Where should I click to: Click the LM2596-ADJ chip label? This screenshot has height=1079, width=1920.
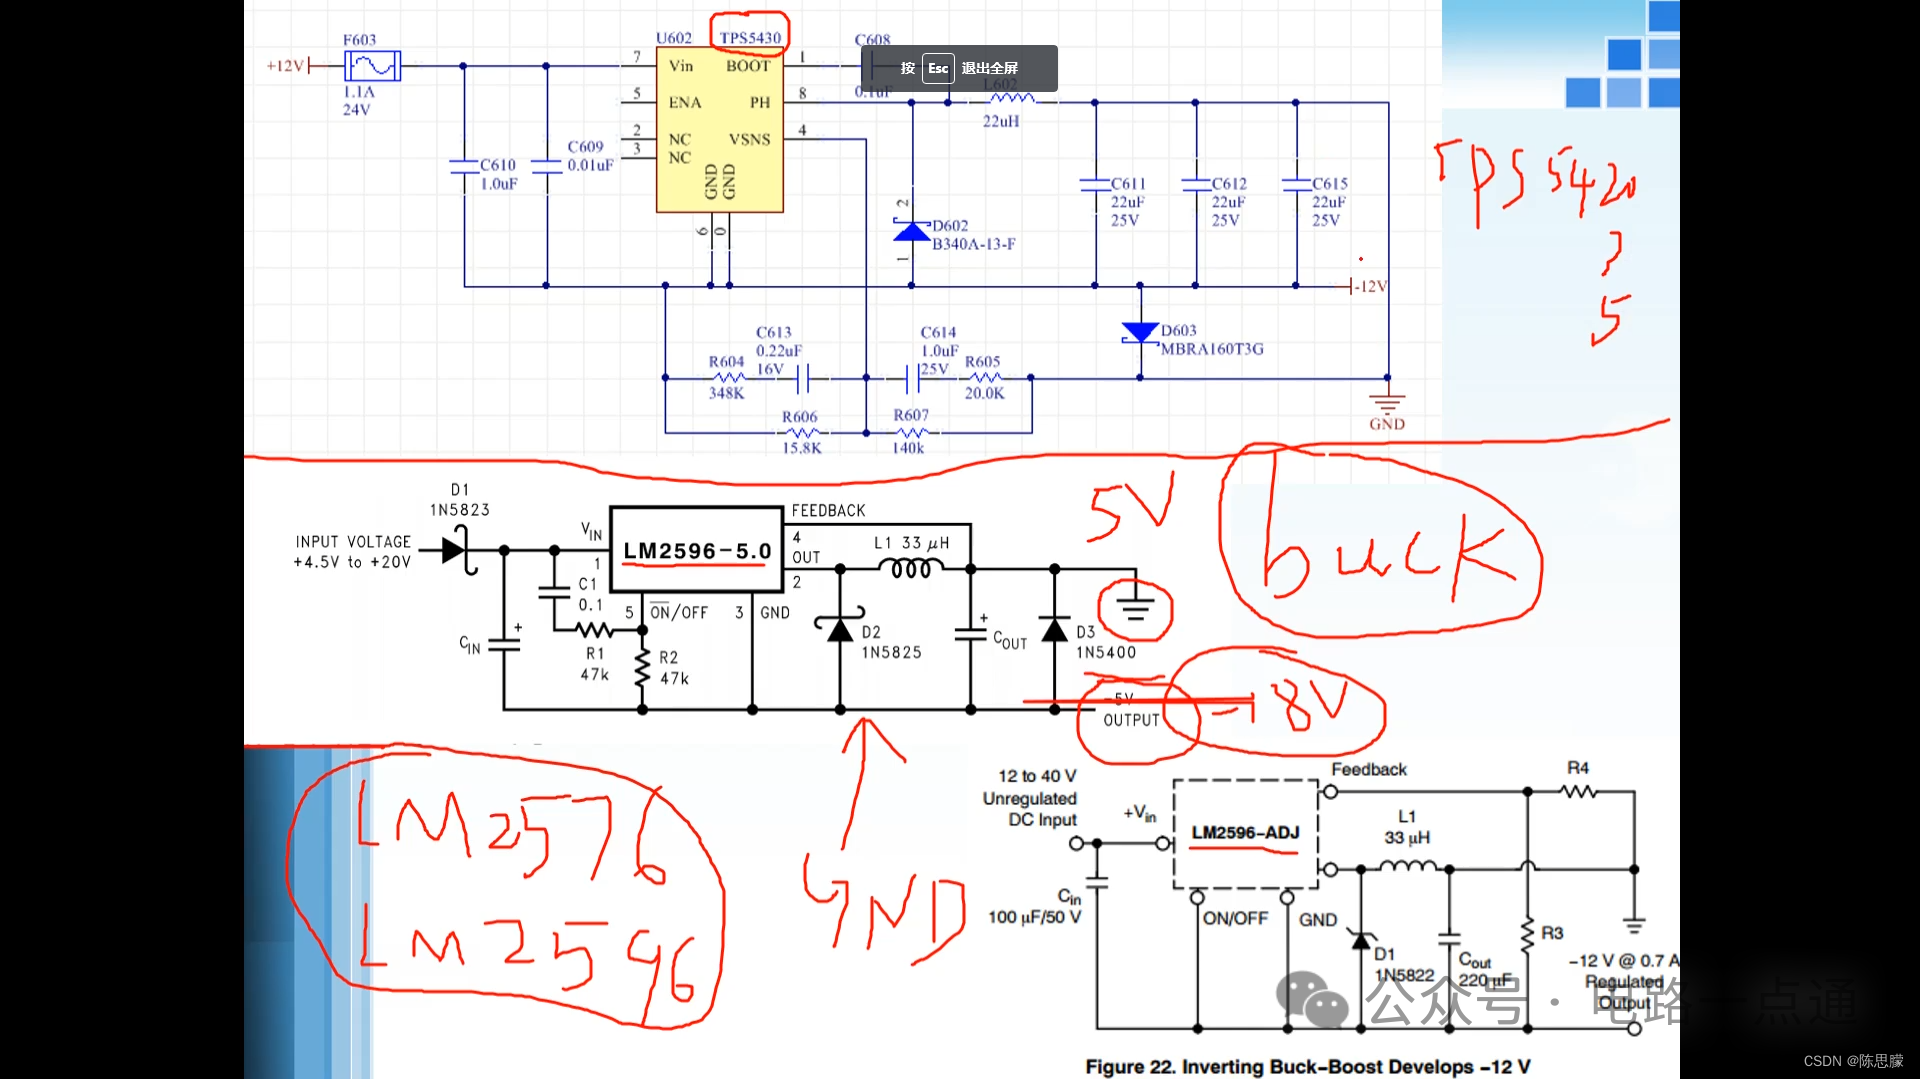tap(1245, 833)
